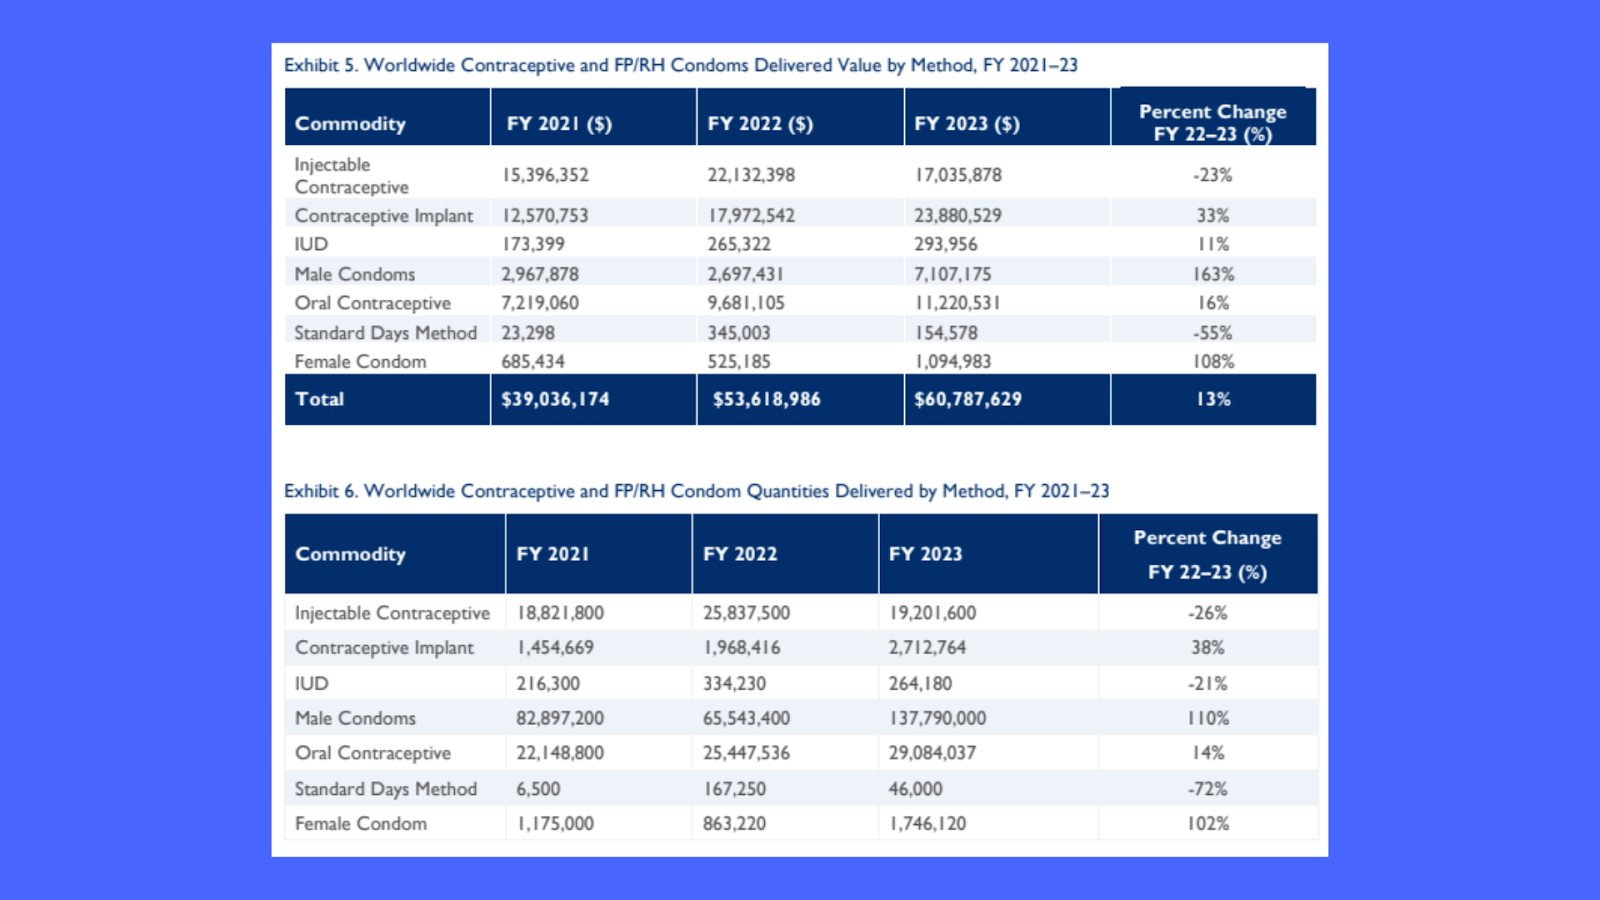Select Exhibit 5 'FY 2021 ($)' header
Viewport: 1600px width, 900px height.
click(x=559, y=124)
